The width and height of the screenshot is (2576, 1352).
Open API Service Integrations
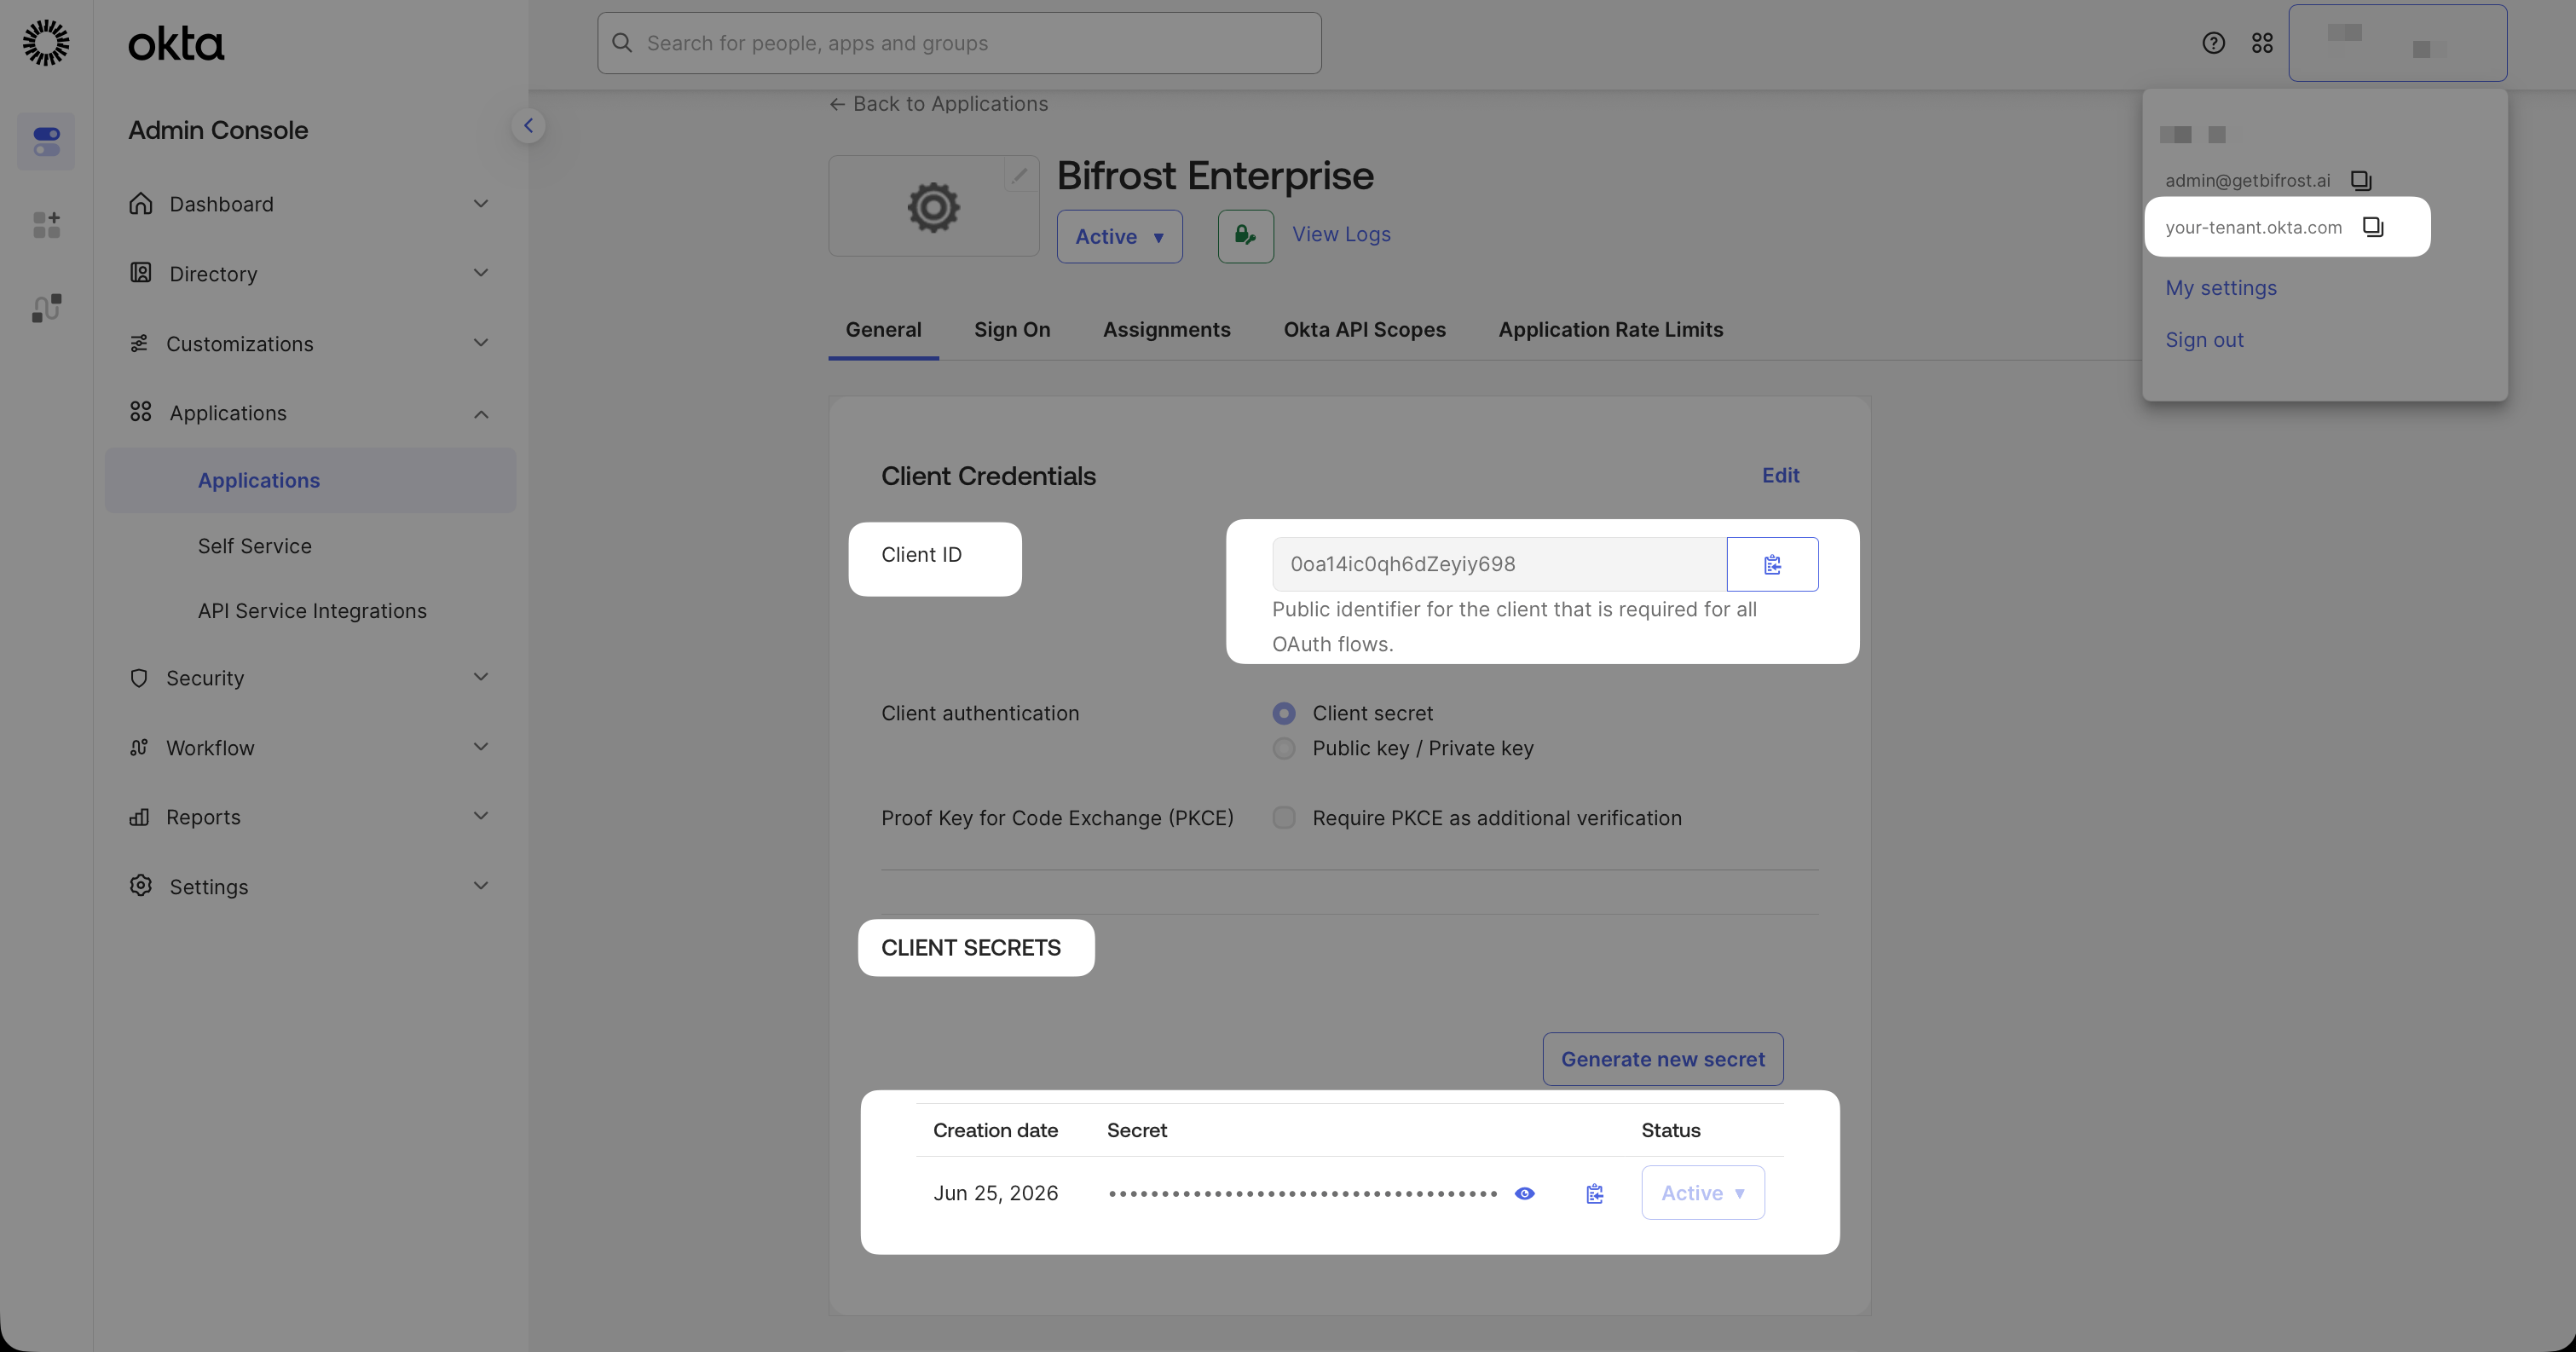tap(310, 611)
